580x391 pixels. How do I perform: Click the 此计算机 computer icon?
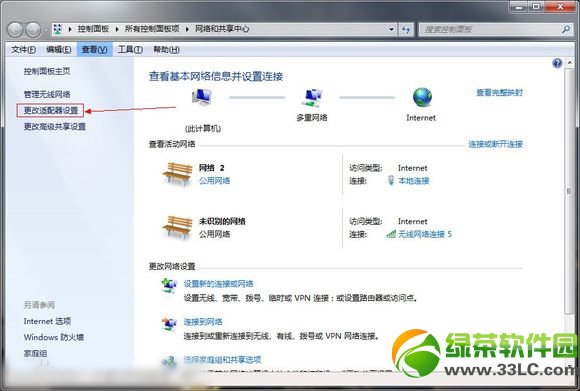coord(202,97)
